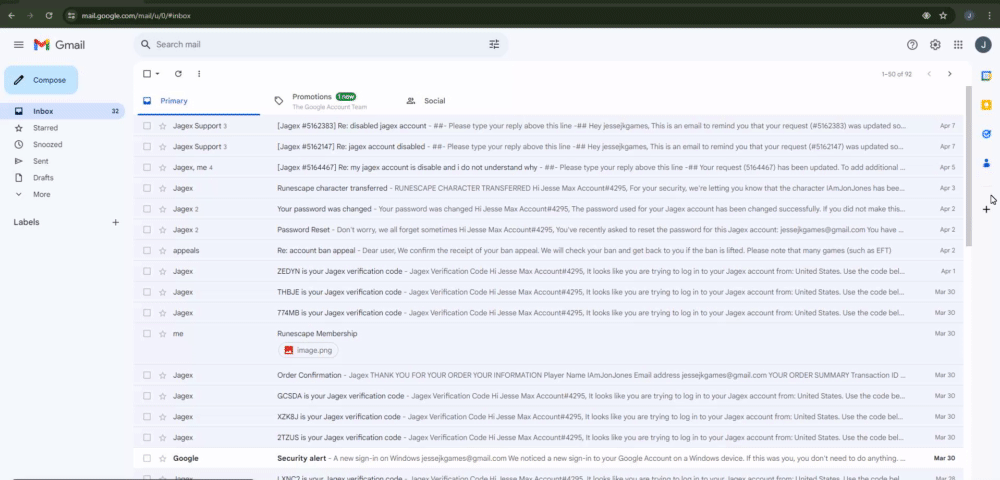1000x480 pixels.
Task: Open the More options three-dot menu
Action: tap(199, 74)
